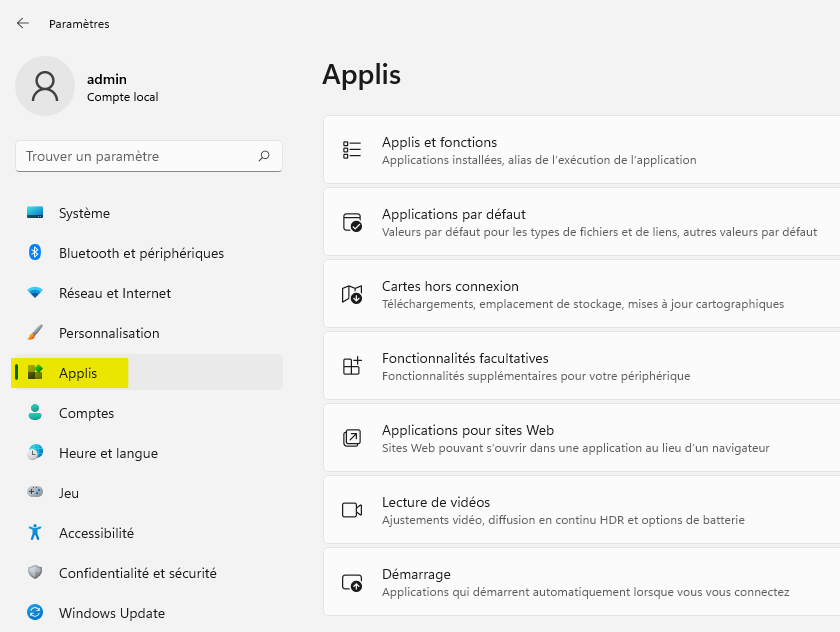
Task: Open the Système settings category
Action: point(84,213)
